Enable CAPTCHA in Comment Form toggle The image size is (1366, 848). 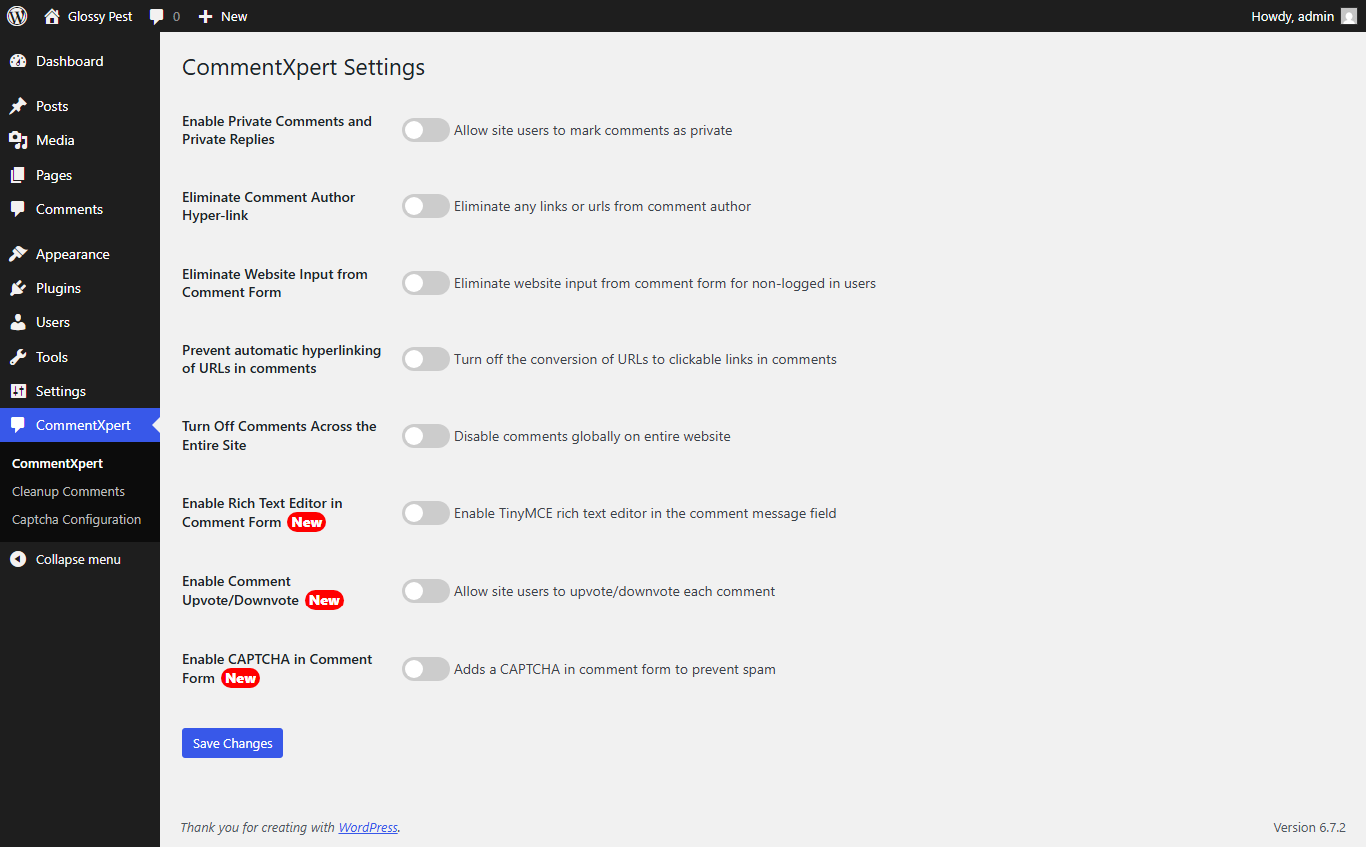pos(426,669)
